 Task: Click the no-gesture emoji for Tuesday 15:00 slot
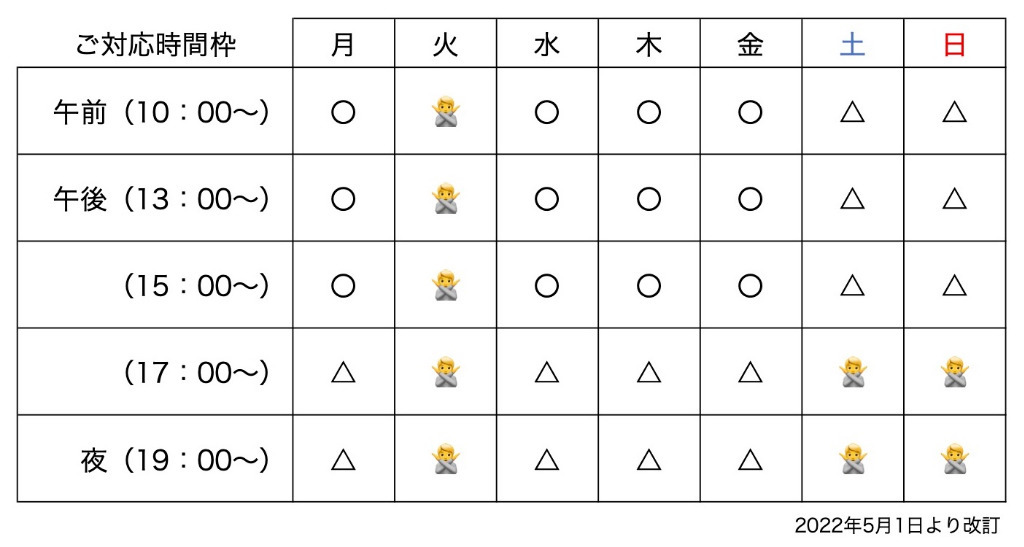445,286
